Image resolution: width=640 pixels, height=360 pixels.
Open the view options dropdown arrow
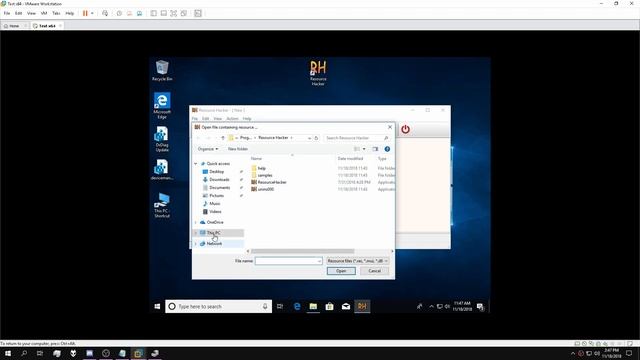tap(364, 149)
